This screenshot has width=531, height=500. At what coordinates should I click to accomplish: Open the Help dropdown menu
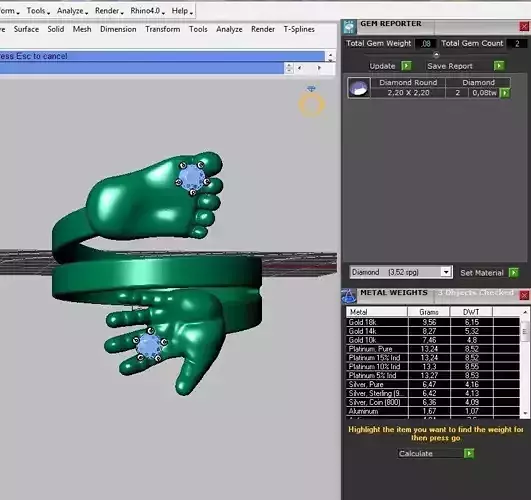point(182,11)
